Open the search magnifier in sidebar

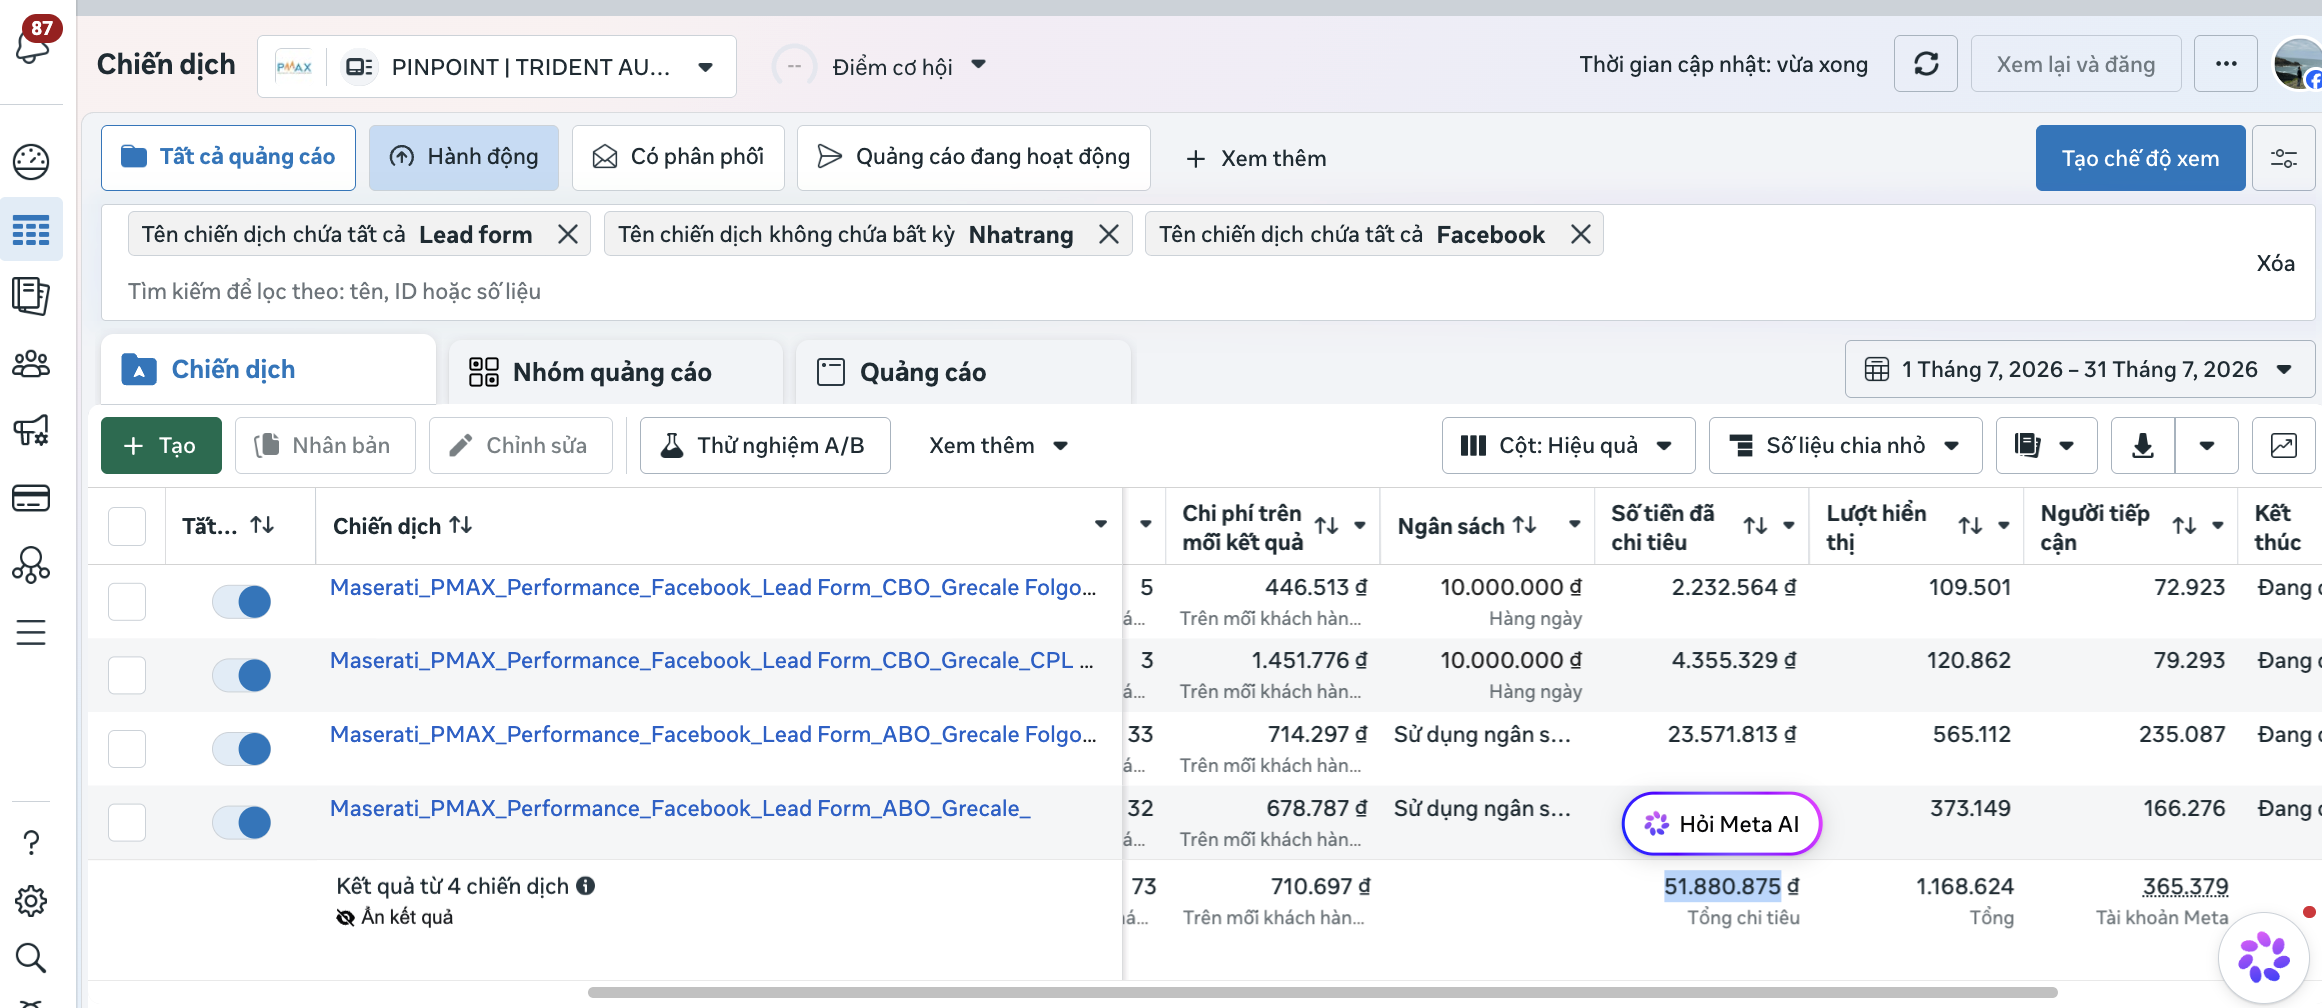tap(31, 958)
